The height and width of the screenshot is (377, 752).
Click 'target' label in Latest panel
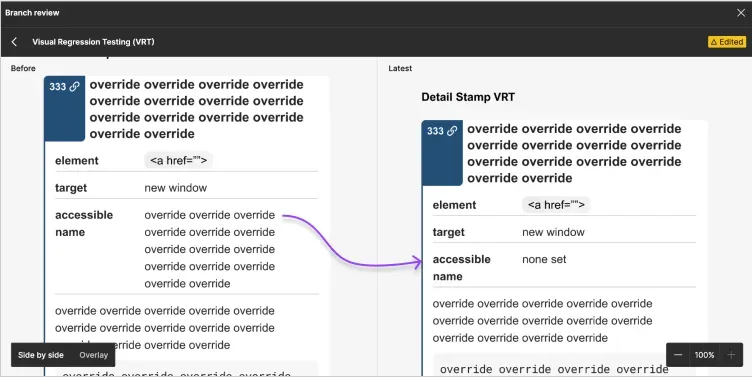449,233
